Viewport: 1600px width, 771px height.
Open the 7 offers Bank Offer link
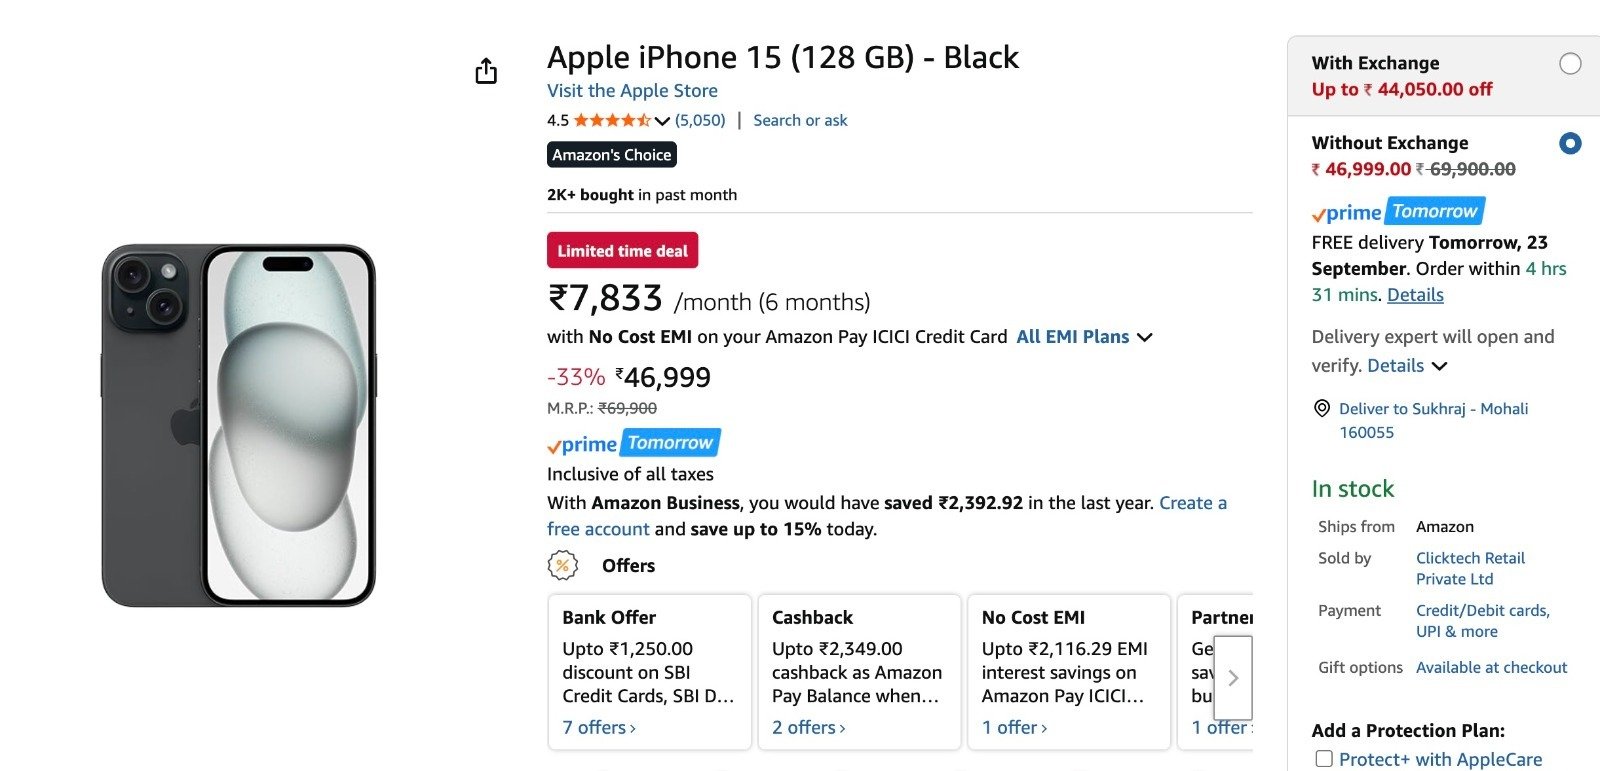tap(599, 728)
